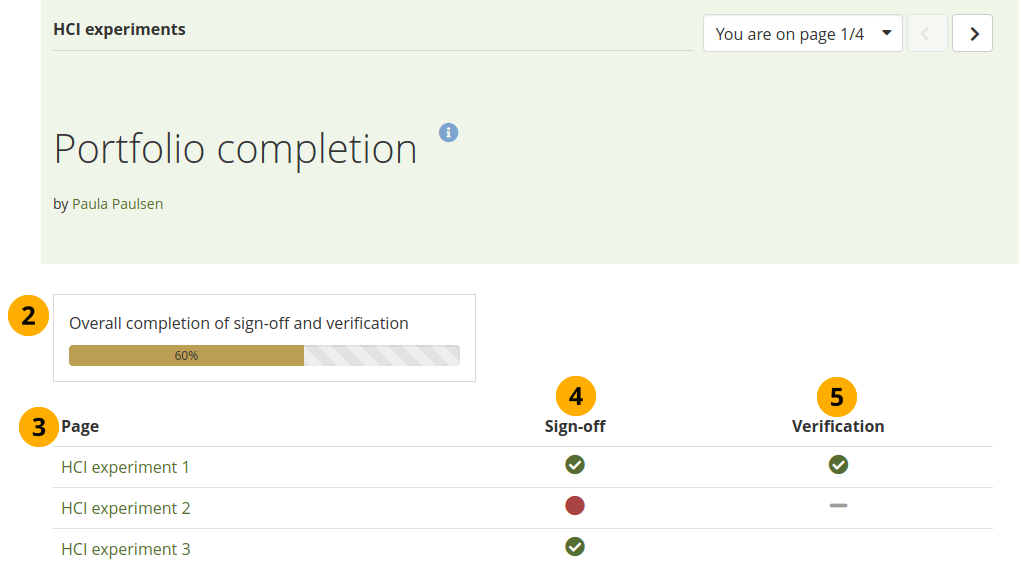Open the 'You are on page 1/4' dropdown
This screenshot has height=572, width=1019.
[x=802, y=33]
